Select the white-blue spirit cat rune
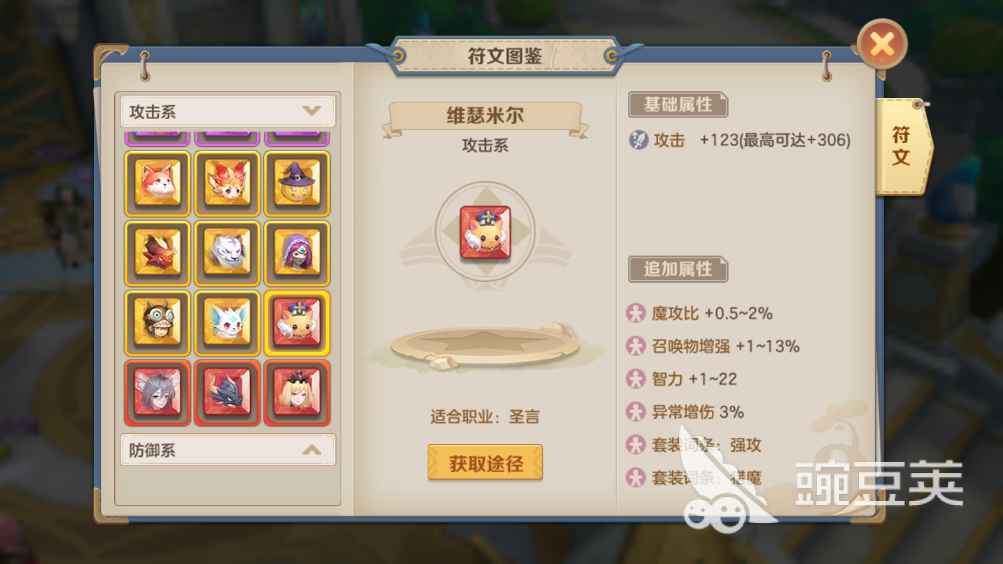Viewport: 1003px width, 564px height. pyautogui.click(x=227, y=324)
